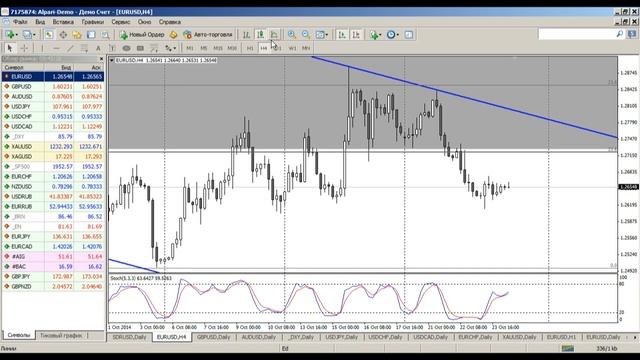Open the Графики menu
Image resolution: width=640 pixels, height=360 pixels.
tap(93, 22)
